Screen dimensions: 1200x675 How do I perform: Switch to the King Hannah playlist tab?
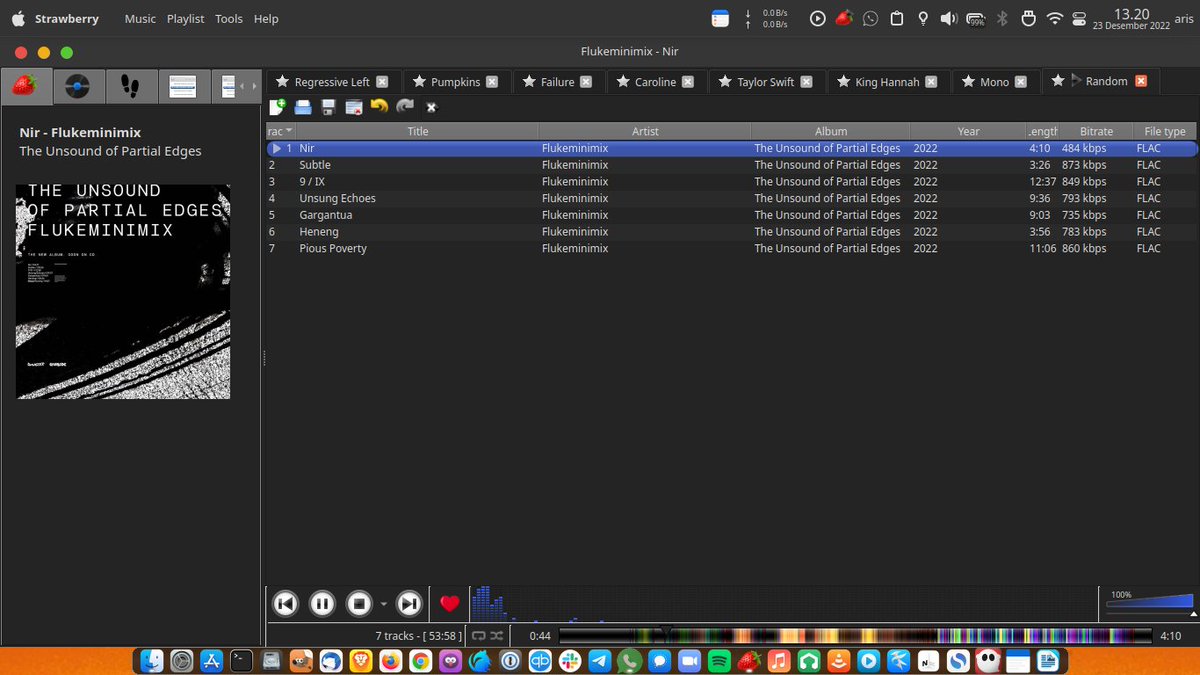pos(887,82)
